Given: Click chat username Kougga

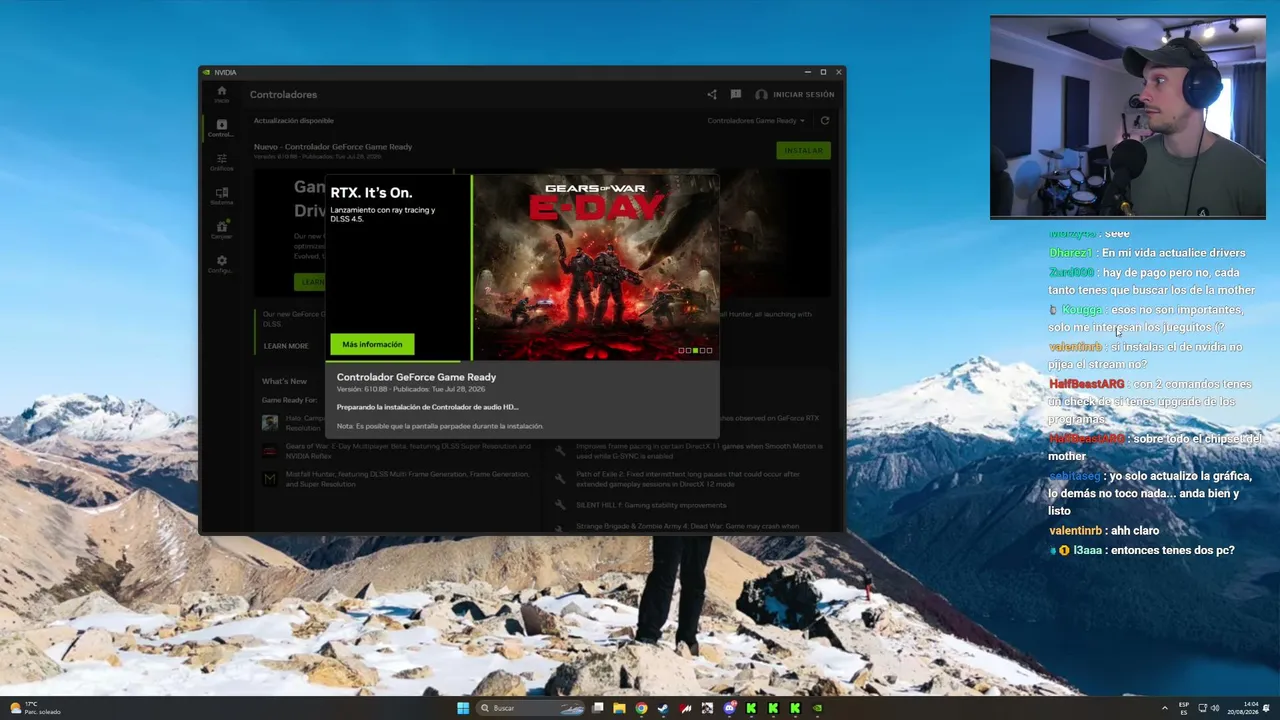Looking at the screenshot, I should 1082,310.
